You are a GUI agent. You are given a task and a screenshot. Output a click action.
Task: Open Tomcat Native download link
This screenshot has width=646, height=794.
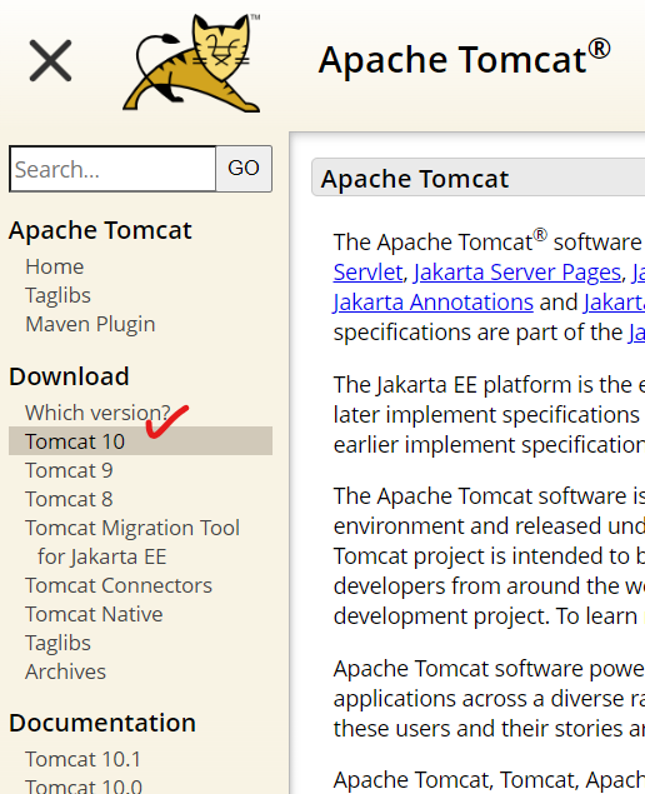[94, 615]
